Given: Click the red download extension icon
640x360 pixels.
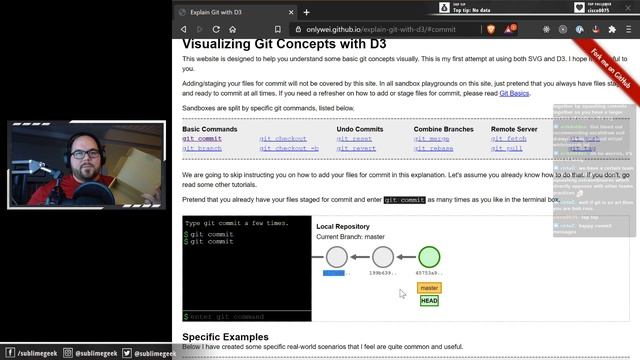Looking at the screenshot, I should 596,29.
